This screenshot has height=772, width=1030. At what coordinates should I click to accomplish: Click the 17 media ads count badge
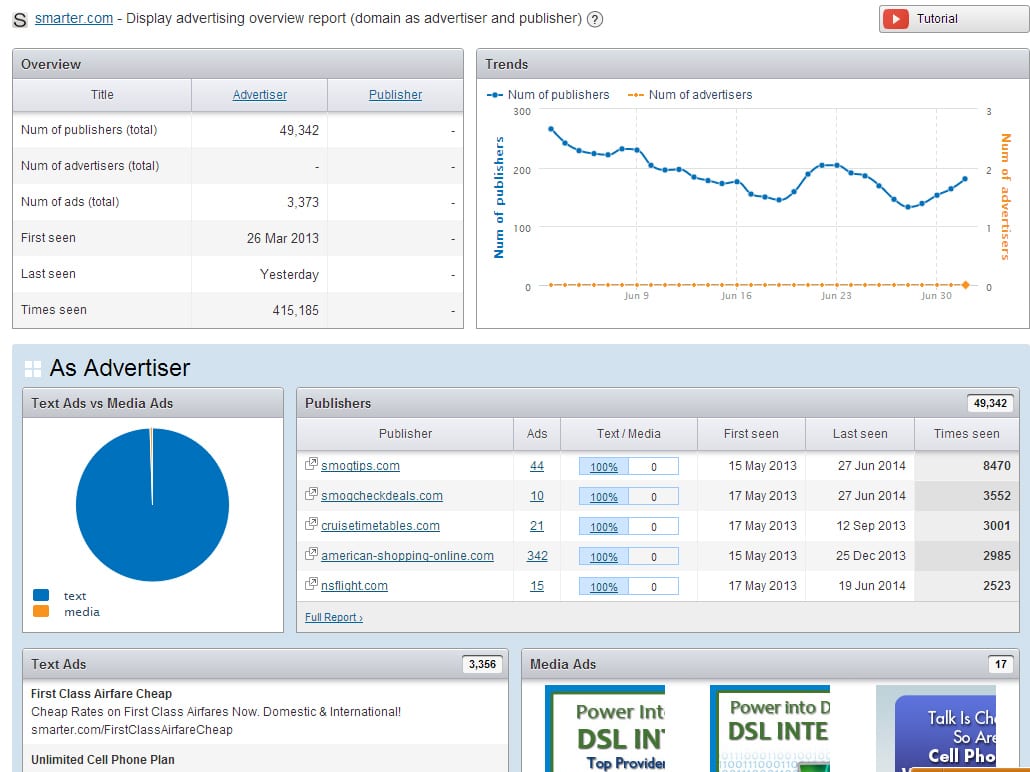[x=1000, y=664]
